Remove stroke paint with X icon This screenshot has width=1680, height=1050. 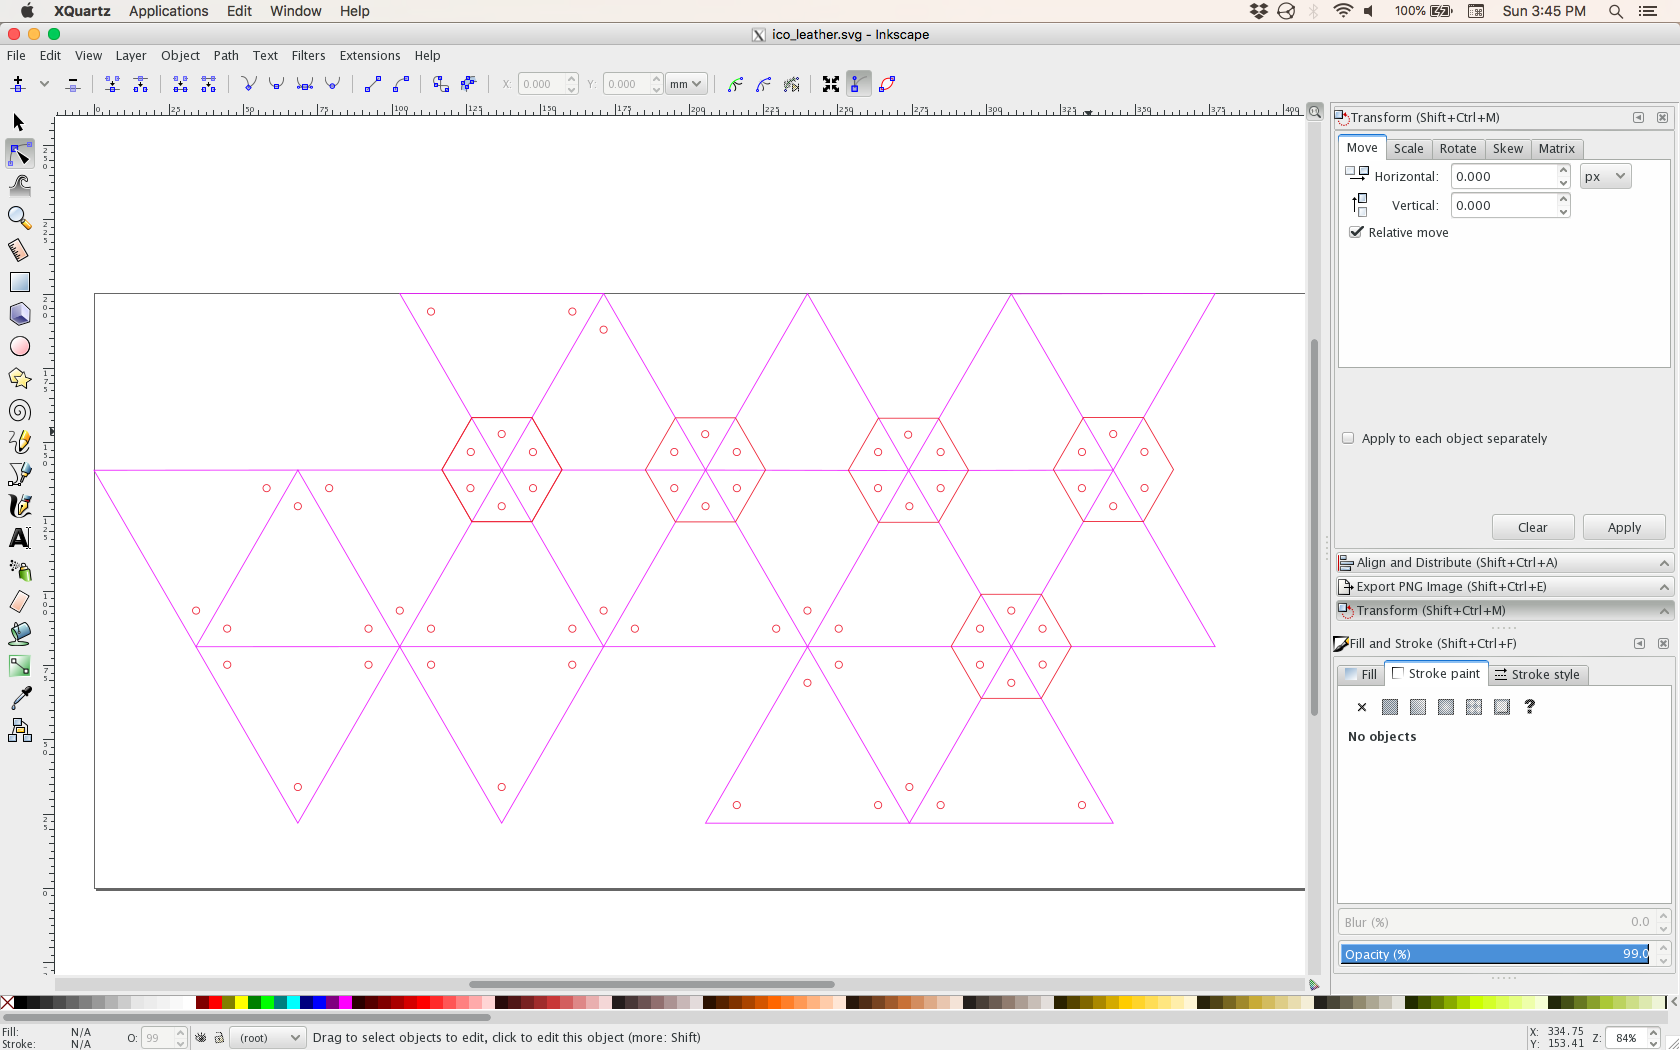[x=1362, y=707]
